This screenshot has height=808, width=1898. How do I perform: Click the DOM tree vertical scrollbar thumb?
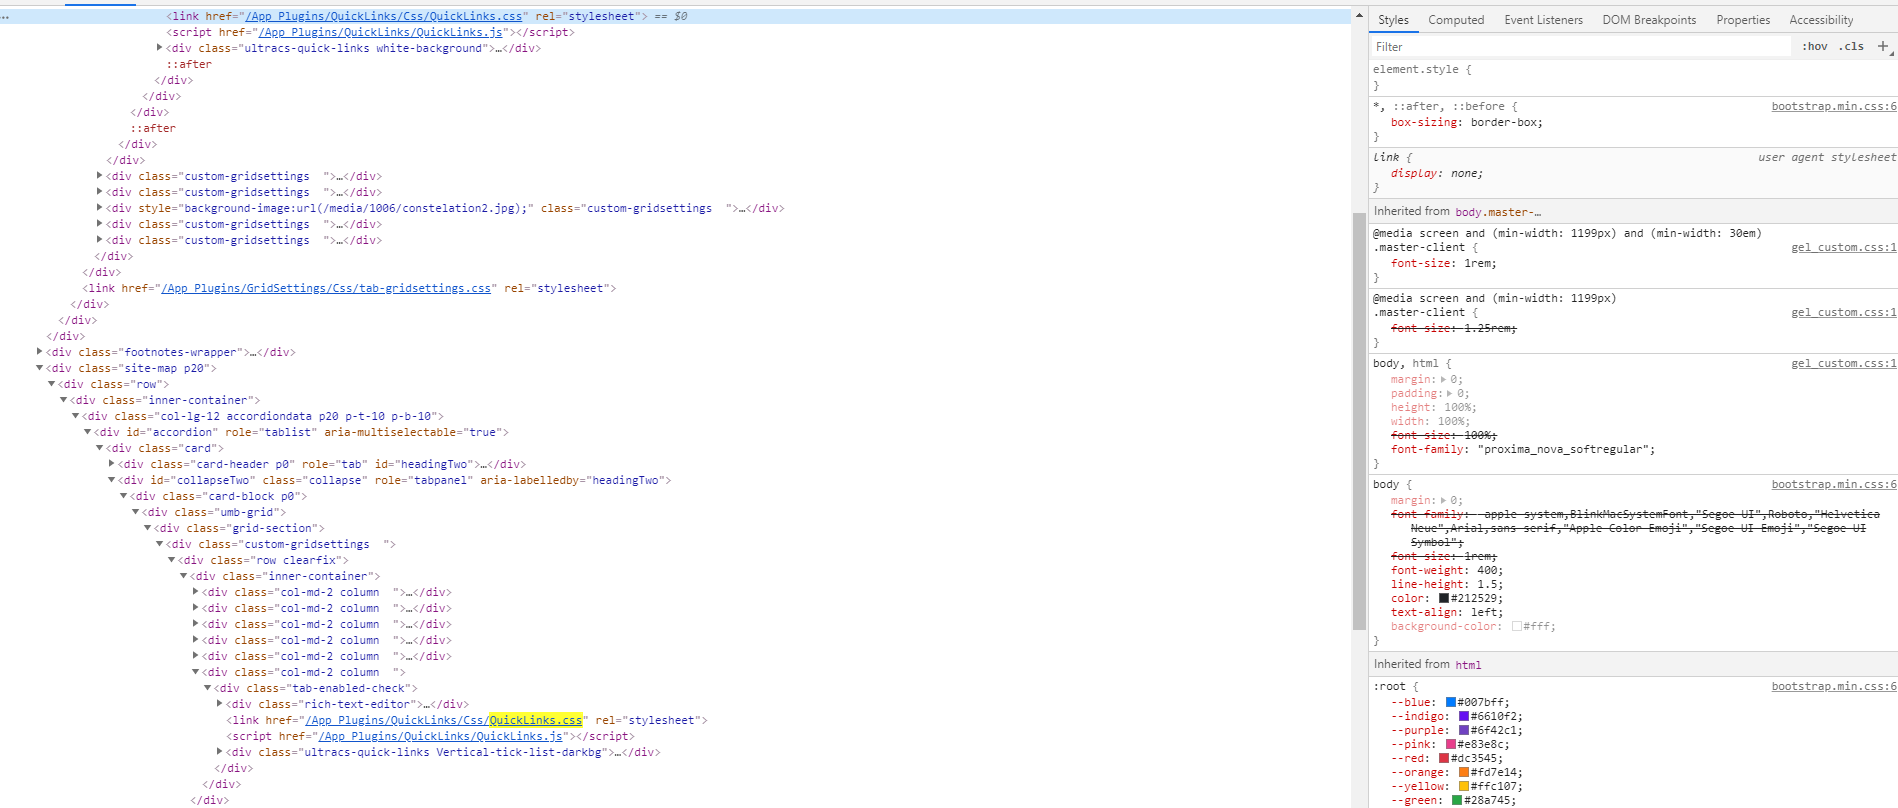point(1359,420)
